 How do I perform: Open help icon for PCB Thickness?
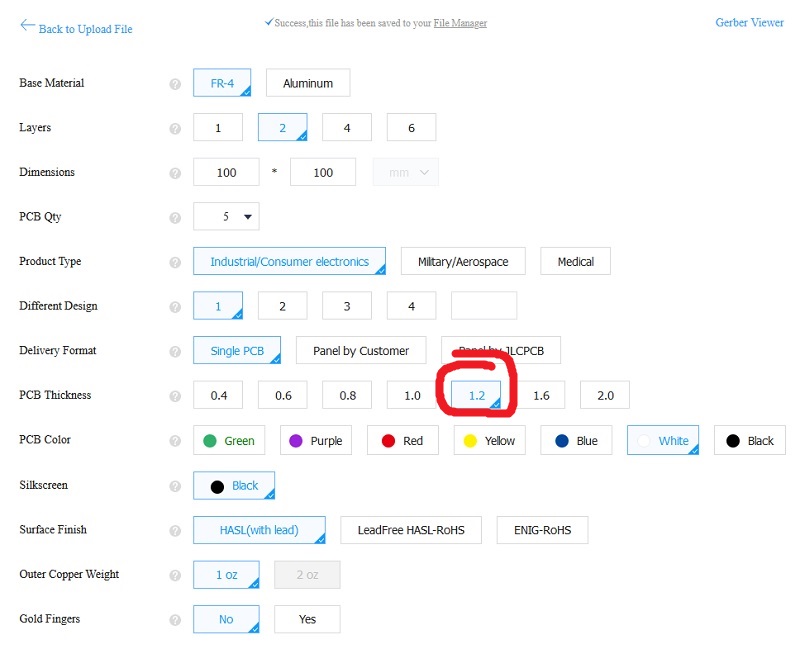point(175,396)
